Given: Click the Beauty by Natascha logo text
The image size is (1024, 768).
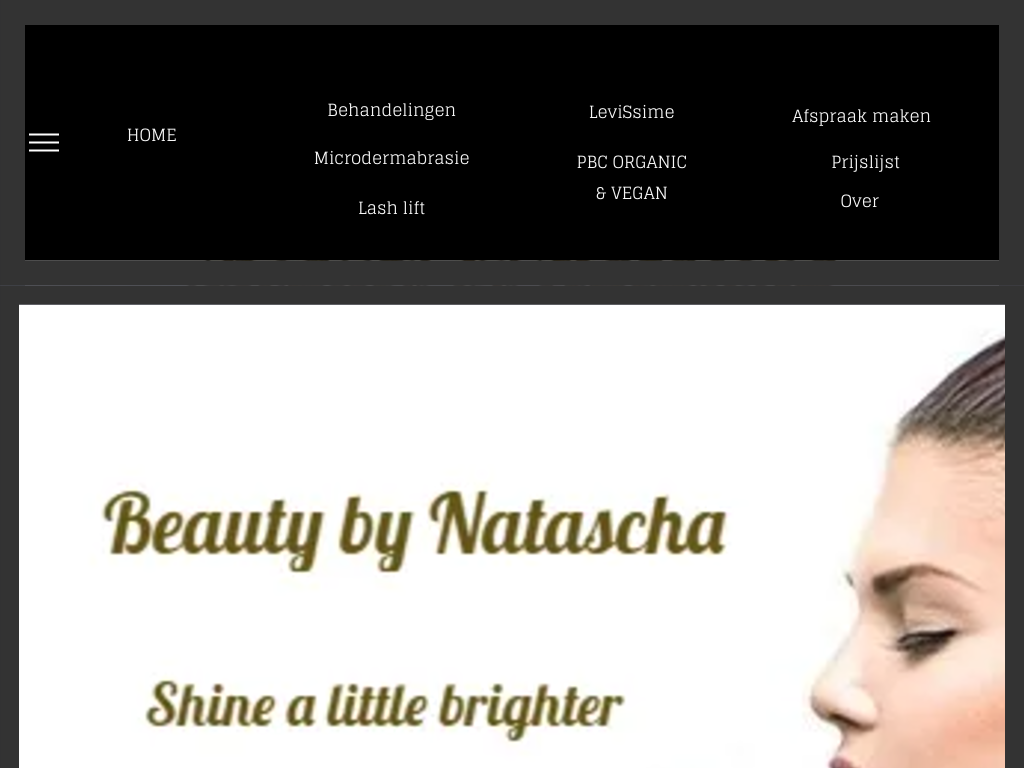Looking at the screenshot, I should point(415,531).
